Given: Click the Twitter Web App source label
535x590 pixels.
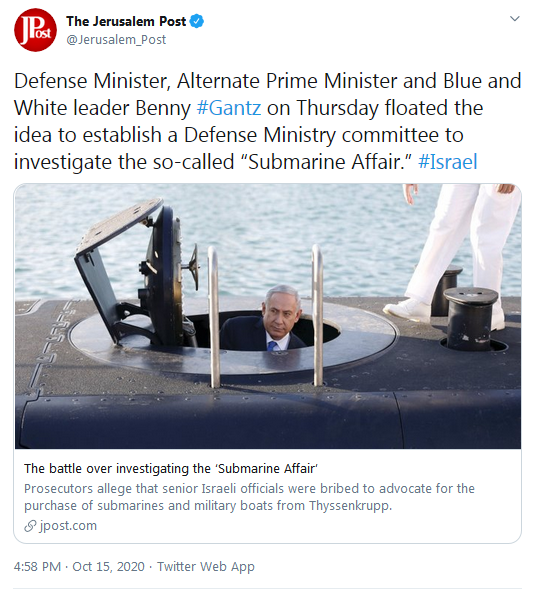Looking at the screenshot, I should (x=205, y=566).
